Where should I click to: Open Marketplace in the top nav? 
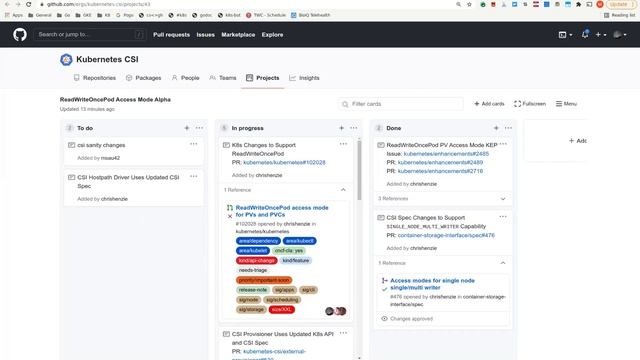(238, 35)
